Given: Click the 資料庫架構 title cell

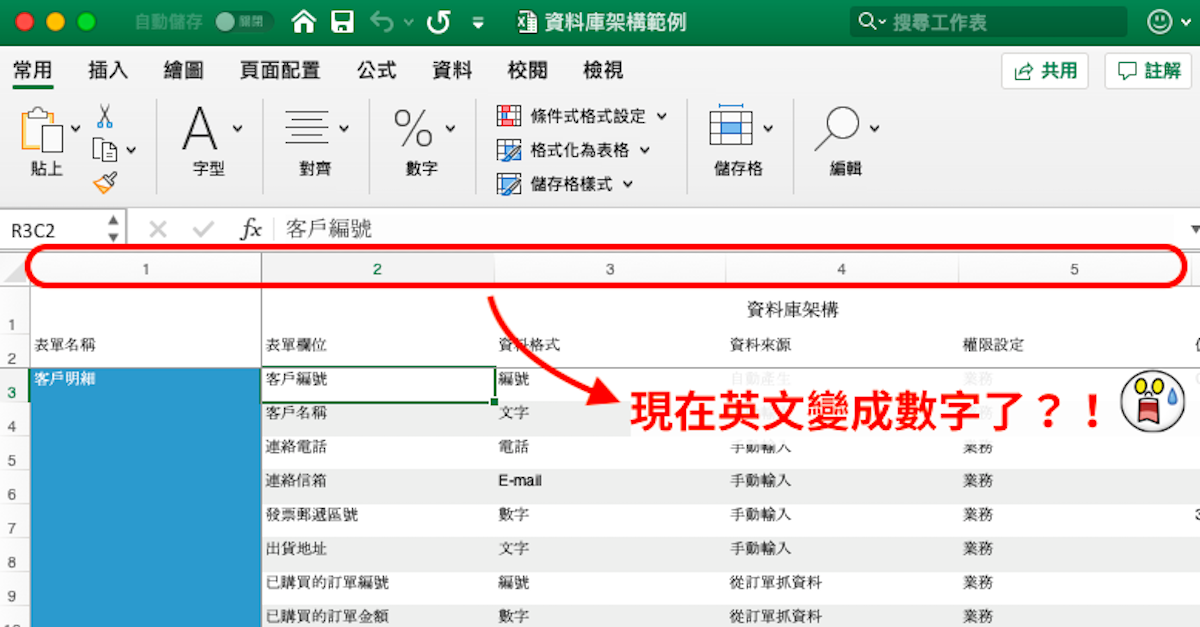Looking at the screenshot, I should click(x=792, y=310).
